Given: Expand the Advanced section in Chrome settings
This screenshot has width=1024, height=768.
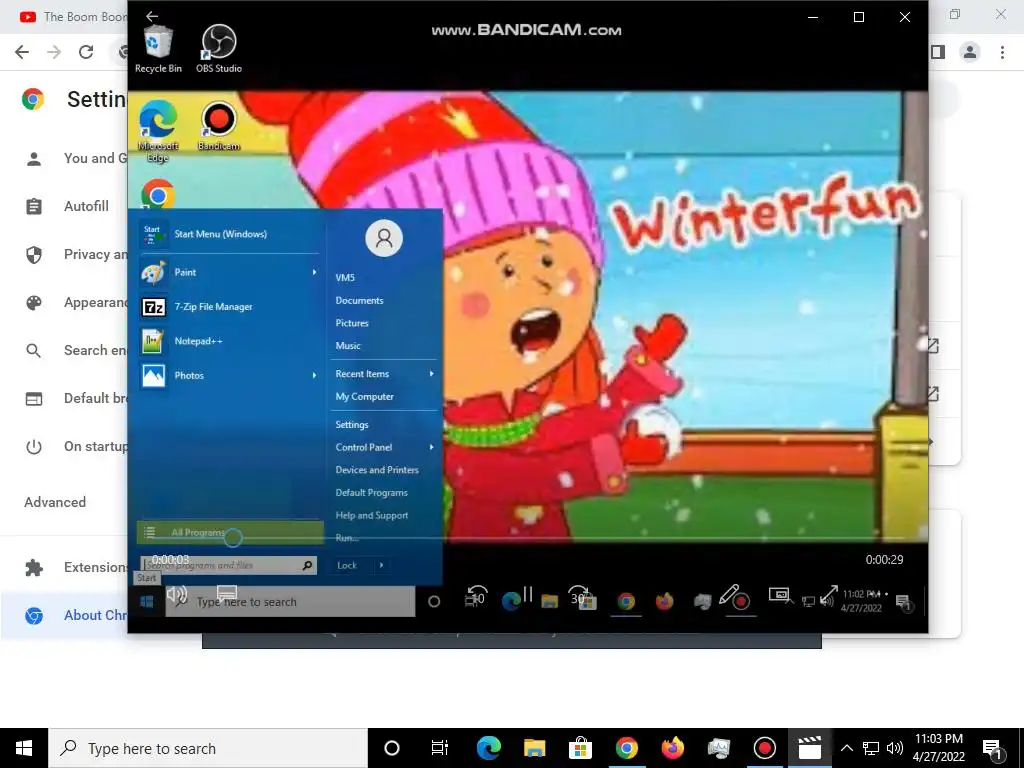Looking at the screenshot, I should coord(56,502).
